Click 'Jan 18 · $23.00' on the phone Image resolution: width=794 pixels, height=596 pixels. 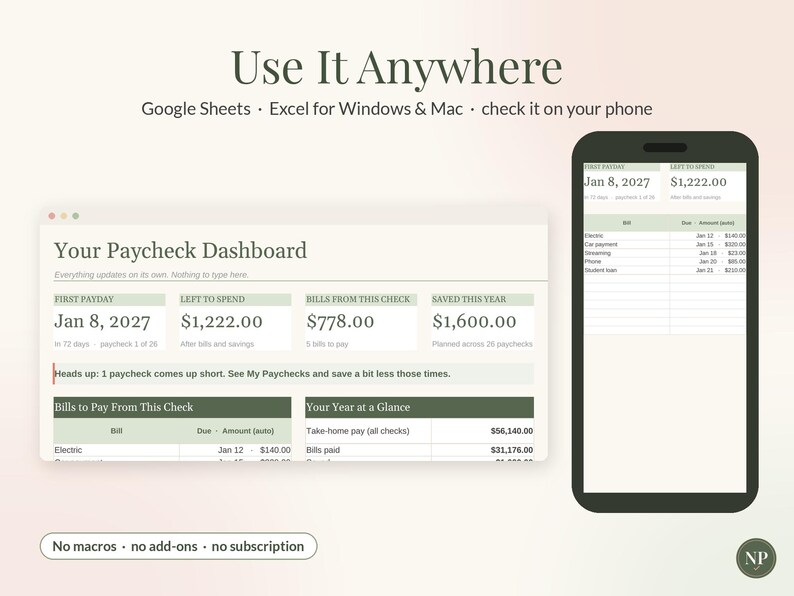(x=722, y=253)
